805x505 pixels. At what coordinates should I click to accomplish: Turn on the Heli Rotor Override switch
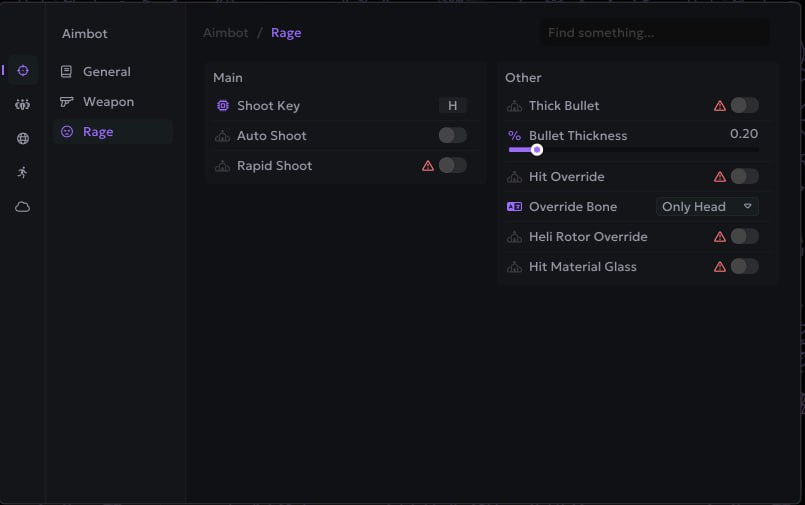pos(744,237)
